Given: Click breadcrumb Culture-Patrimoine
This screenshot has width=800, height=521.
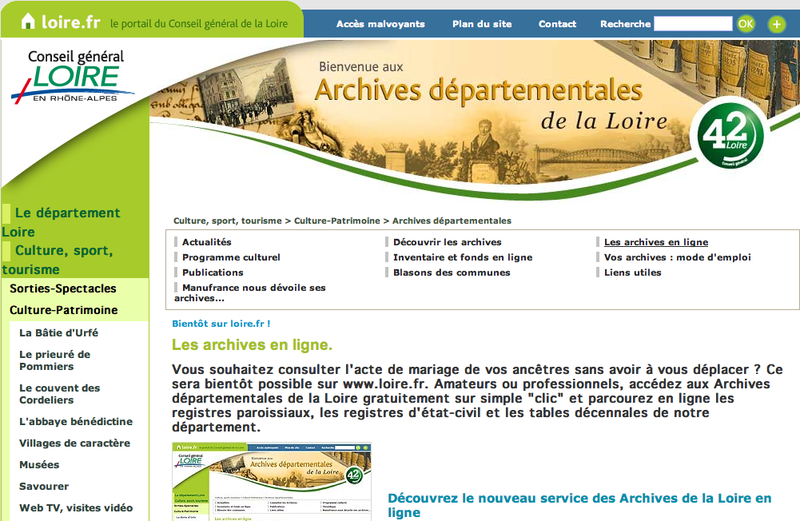Looking at the screenshot, I should (337, 221).
